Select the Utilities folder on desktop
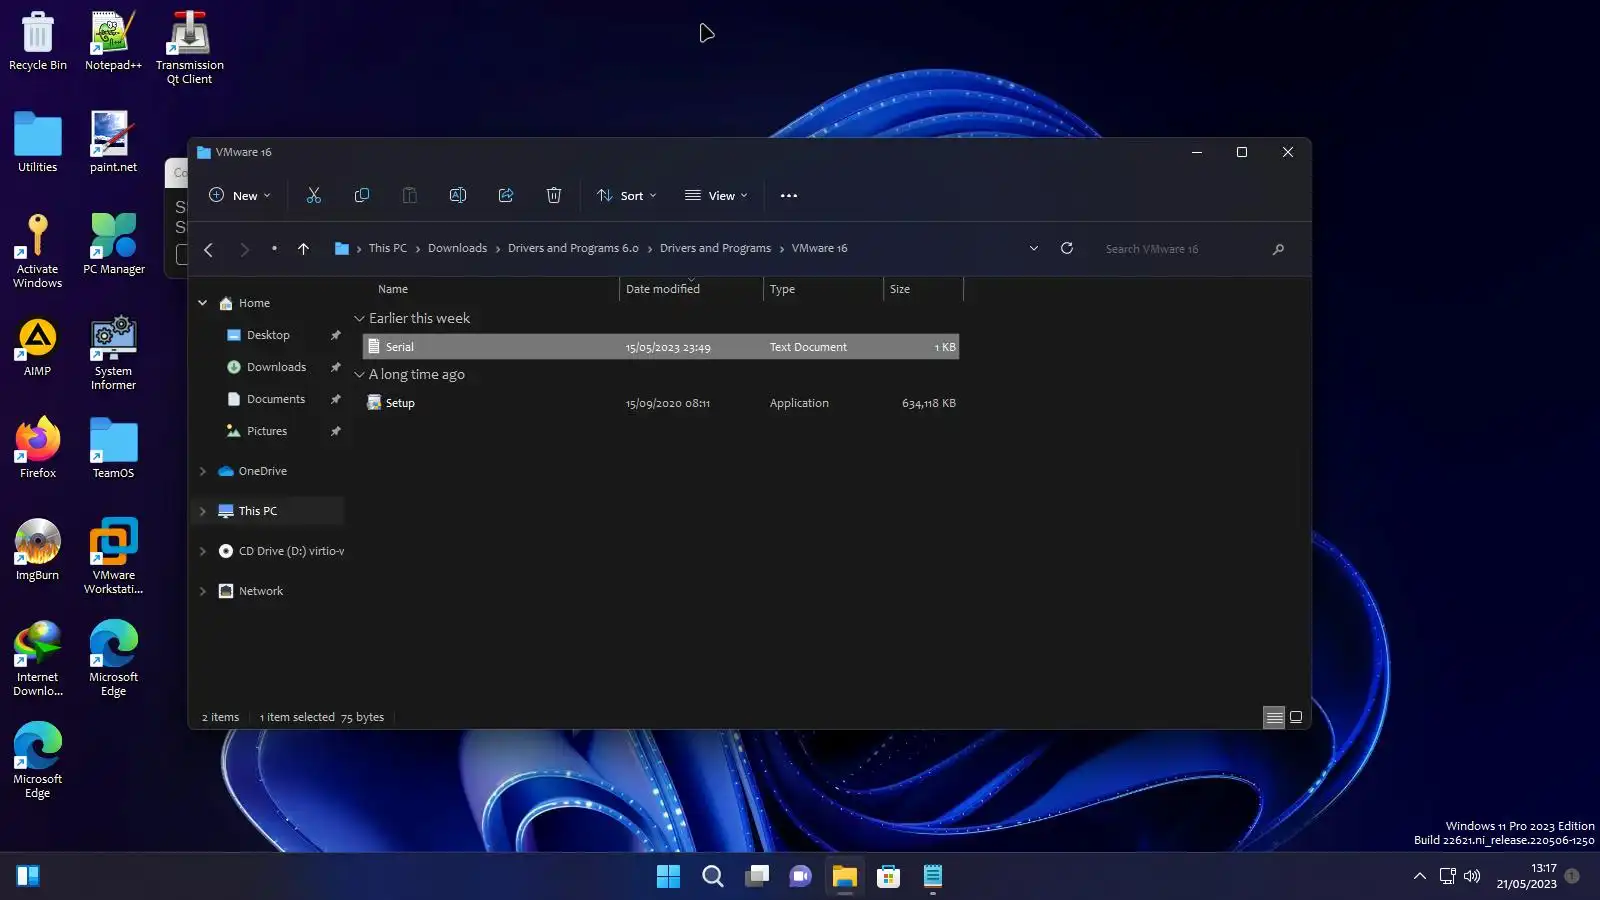 click(38, 143)
